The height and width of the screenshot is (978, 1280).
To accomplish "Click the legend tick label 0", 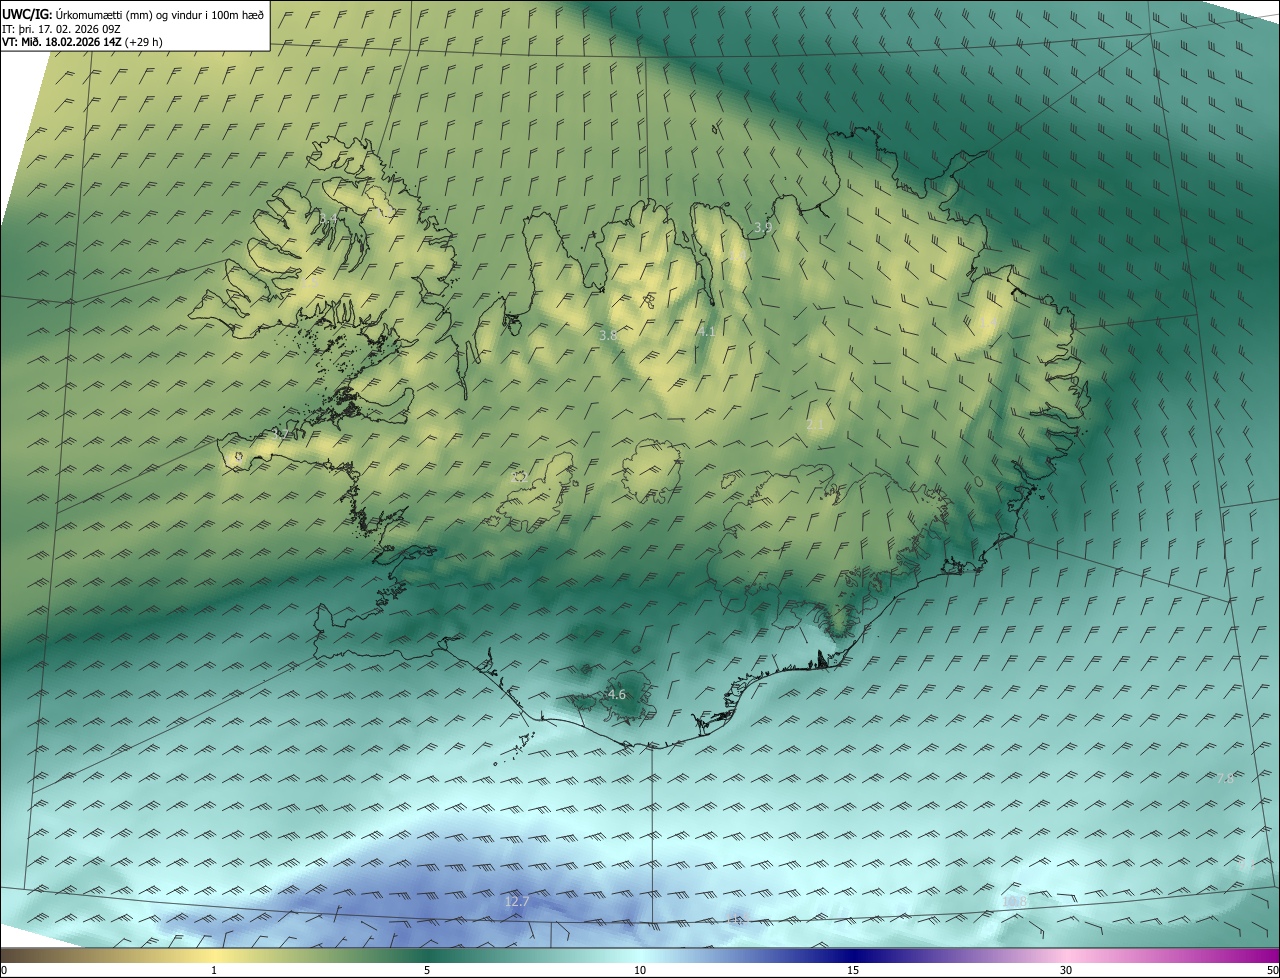I will click(4, 970).
